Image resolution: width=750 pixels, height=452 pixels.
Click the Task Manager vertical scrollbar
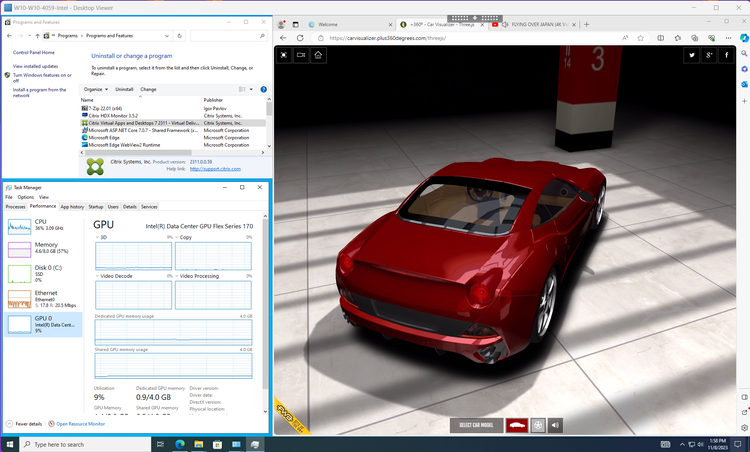(265, 313)
